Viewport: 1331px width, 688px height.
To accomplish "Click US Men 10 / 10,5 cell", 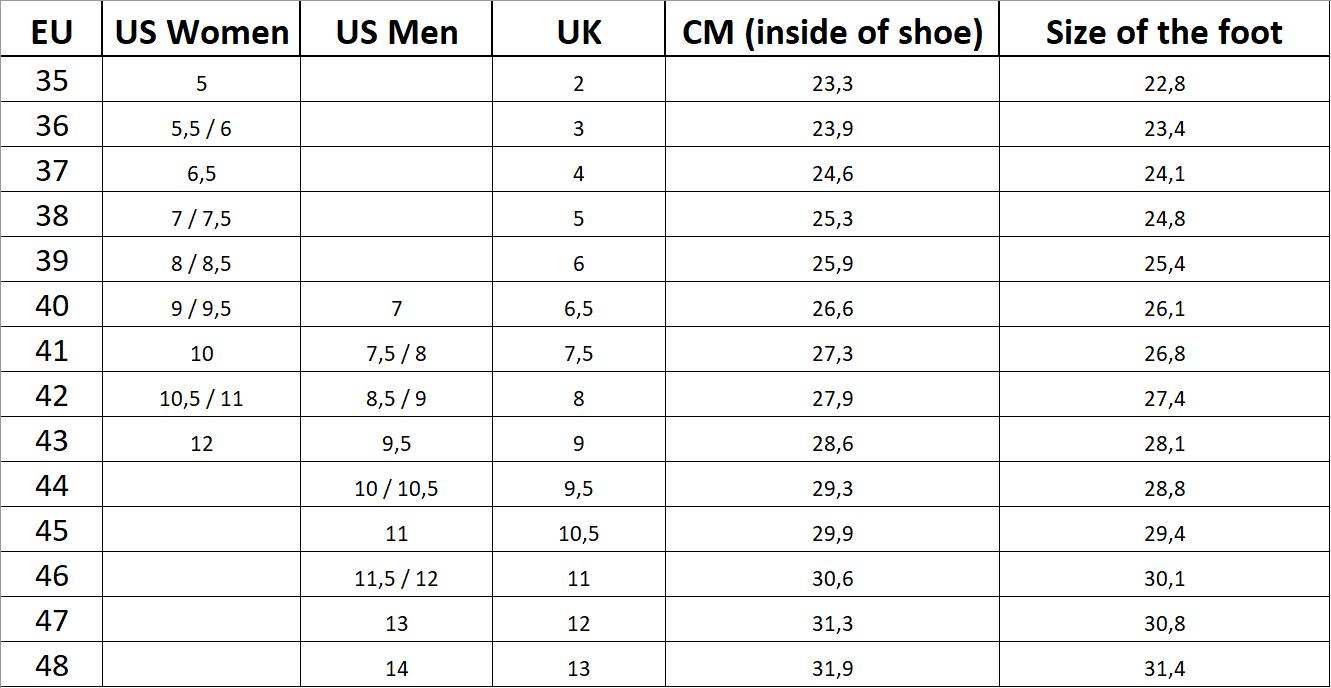I will coord(396,489).
